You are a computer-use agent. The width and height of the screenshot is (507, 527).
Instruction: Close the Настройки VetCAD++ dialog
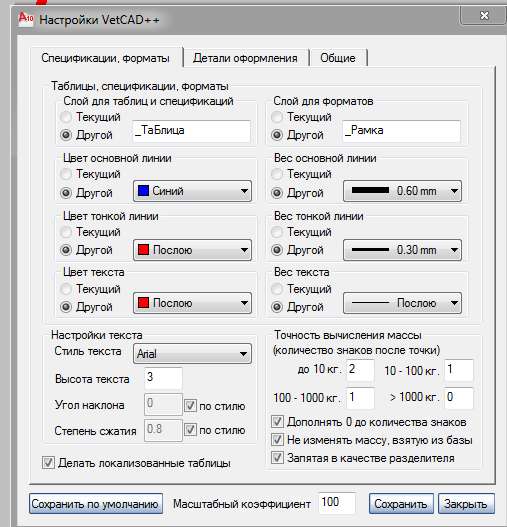click(484, 15)
